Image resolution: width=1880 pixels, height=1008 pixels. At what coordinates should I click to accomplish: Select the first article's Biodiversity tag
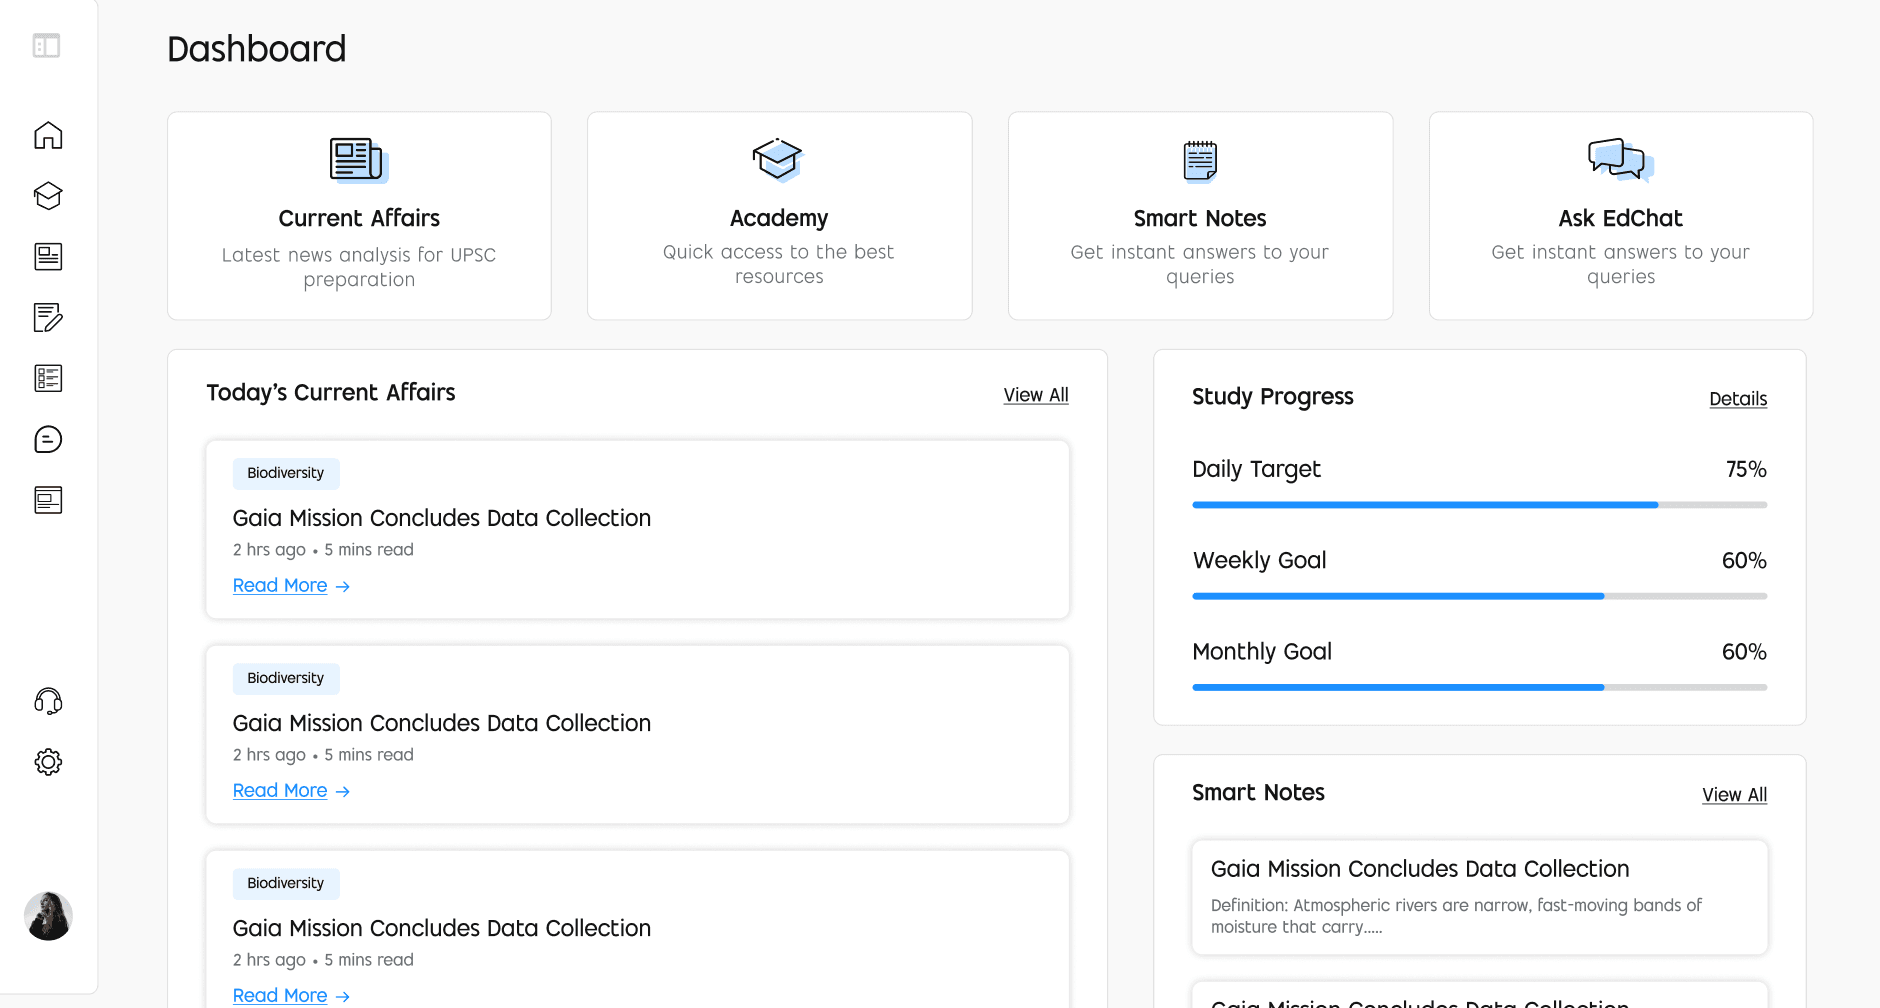pos(286,473)
